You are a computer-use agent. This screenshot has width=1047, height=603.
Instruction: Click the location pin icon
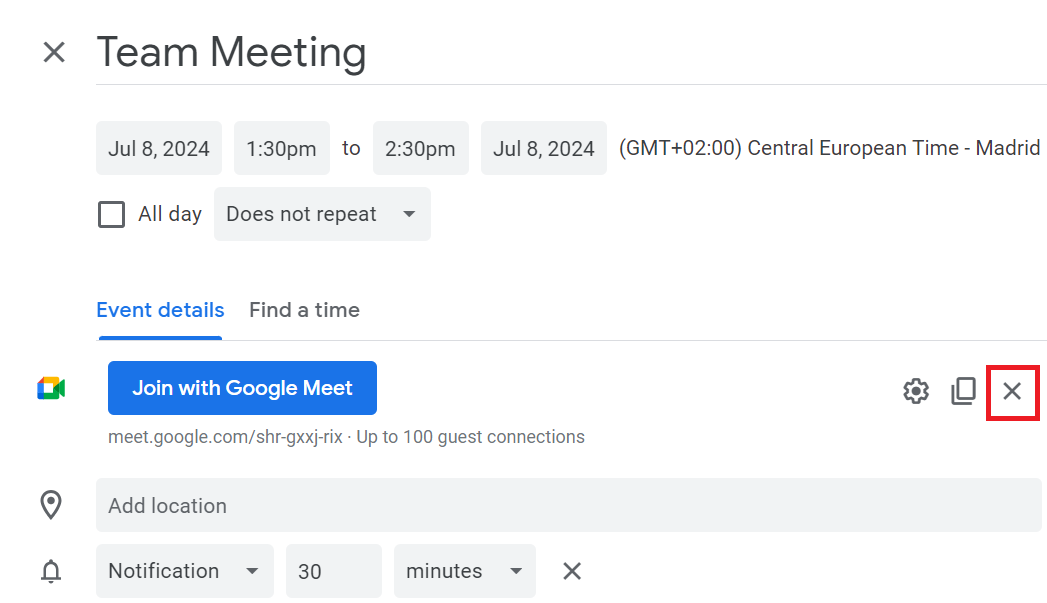pos(51,505)
